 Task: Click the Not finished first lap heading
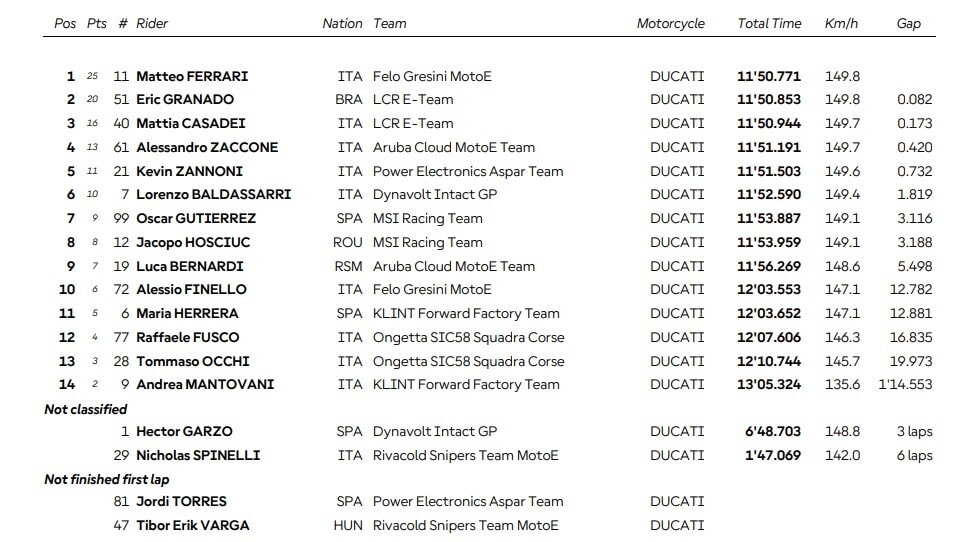(x=105, y=479)
